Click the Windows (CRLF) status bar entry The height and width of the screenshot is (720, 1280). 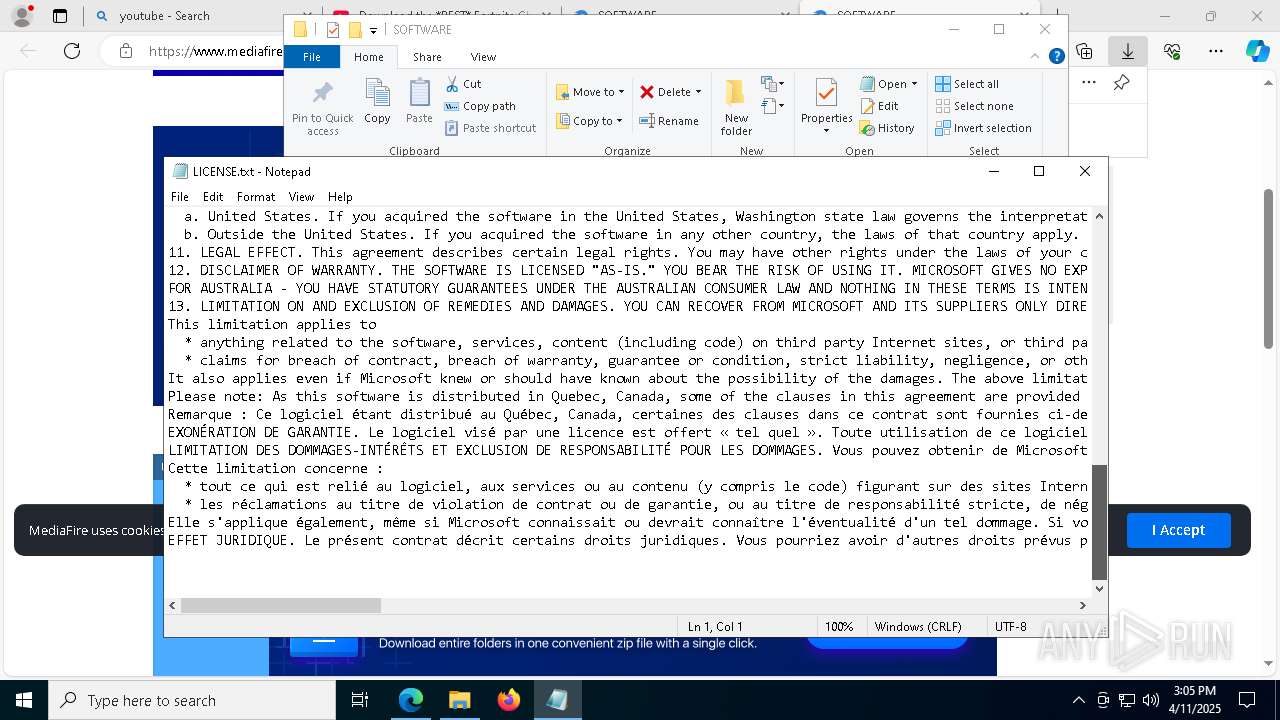[918, 627]
